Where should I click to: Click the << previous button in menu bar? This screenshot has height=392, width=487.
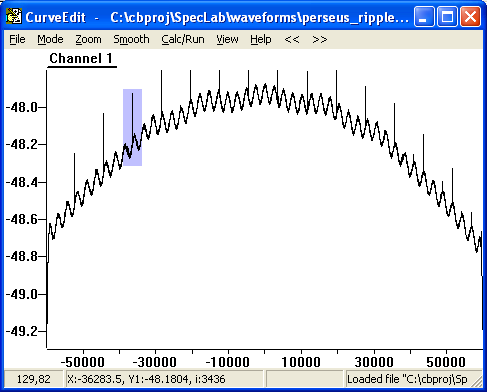[x=292, y=39]
